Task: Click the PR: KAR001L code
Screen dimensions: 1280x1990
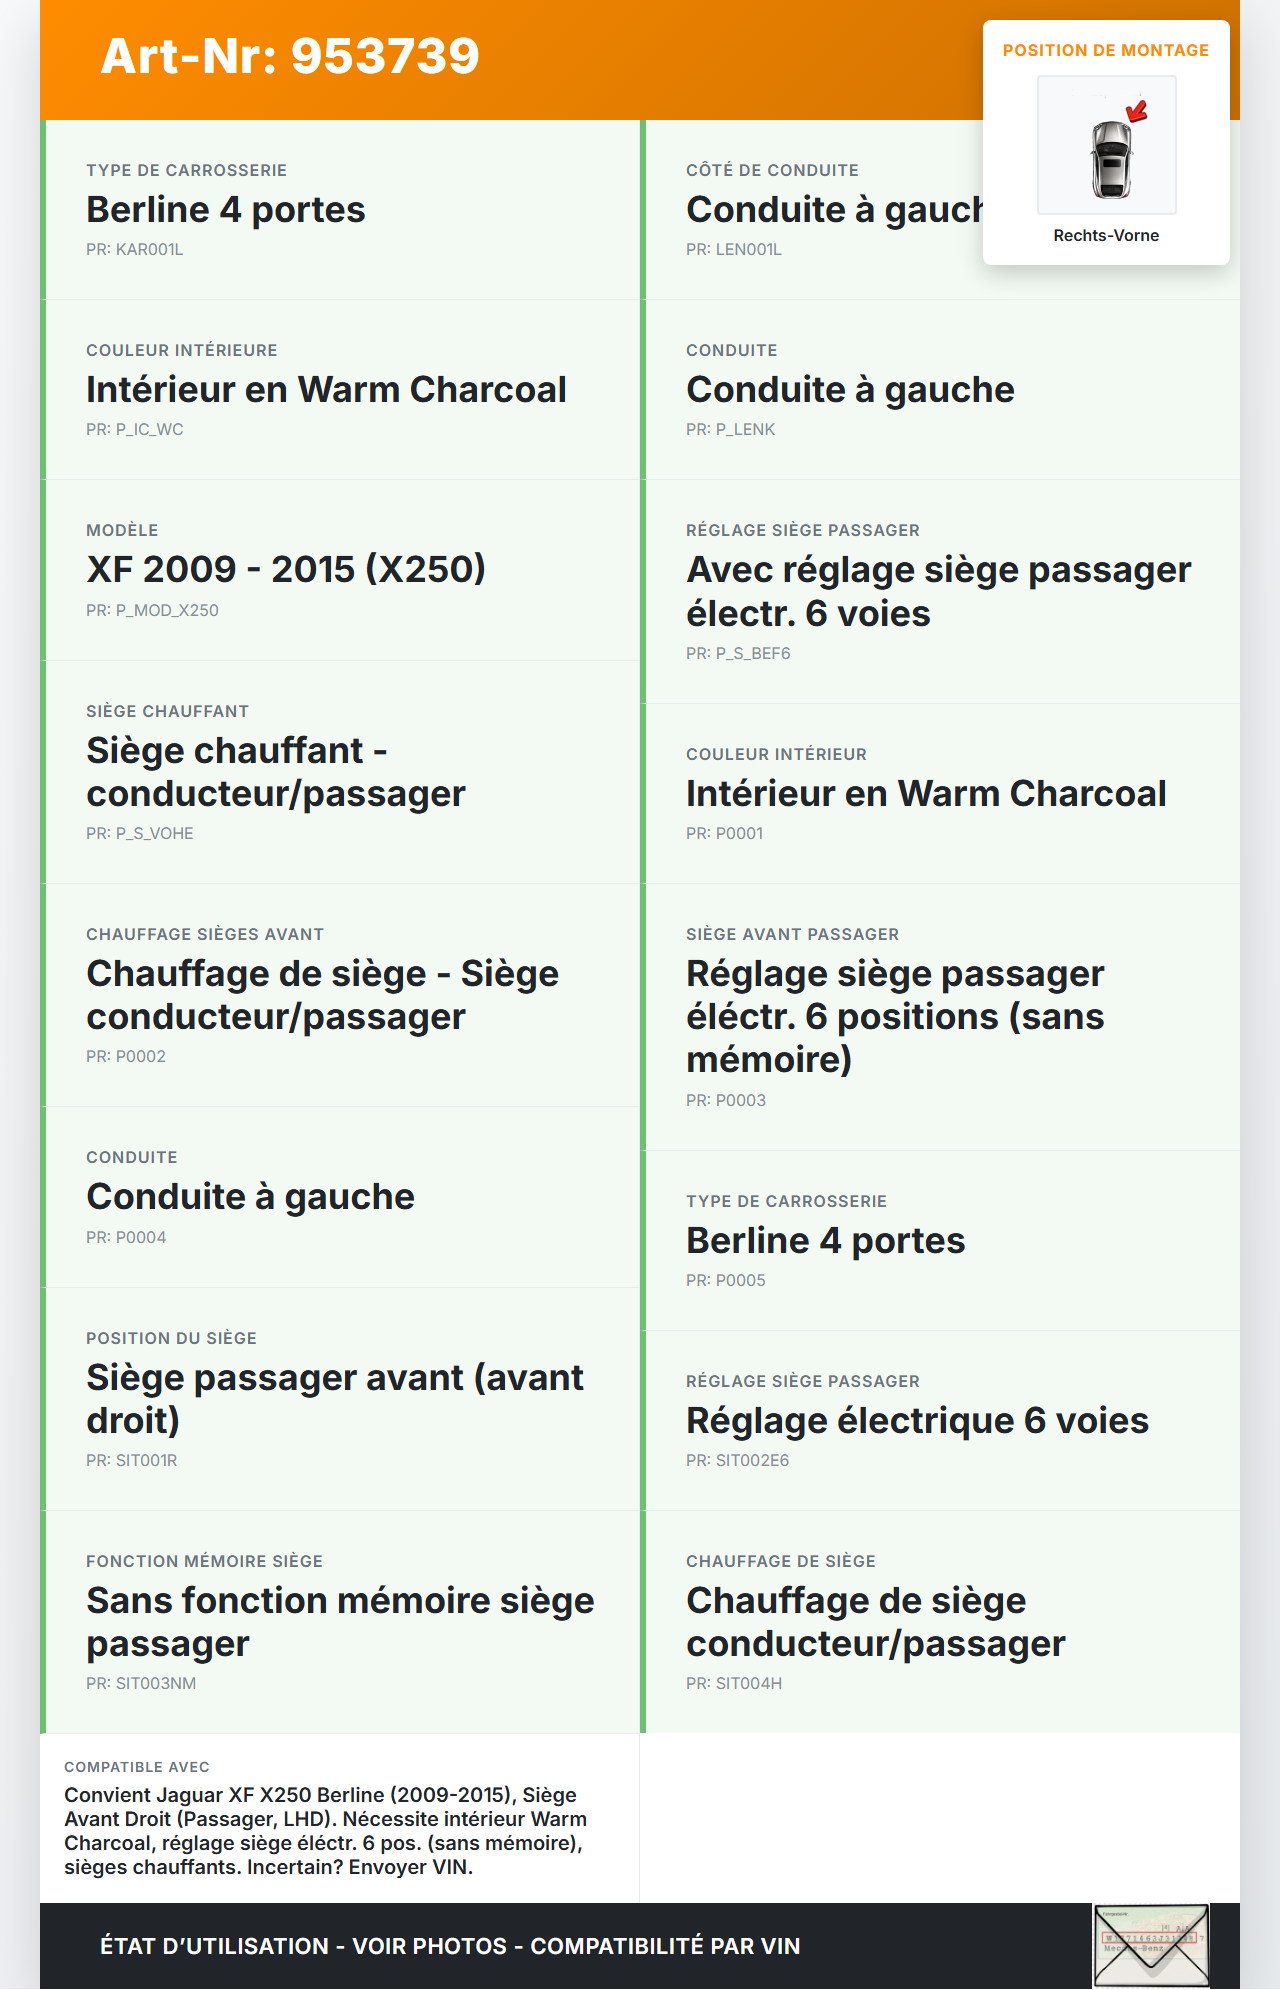Action: coord(135,250)
